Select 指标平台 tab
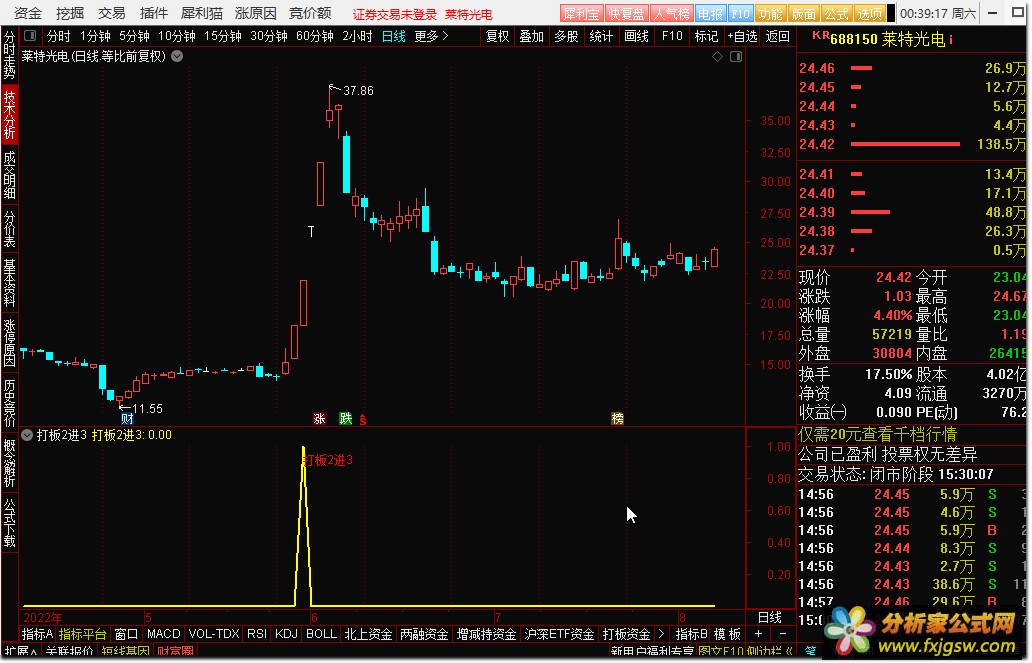This screenshot has height=663, width=1032. pyautogui.click(x=82, y=633)
